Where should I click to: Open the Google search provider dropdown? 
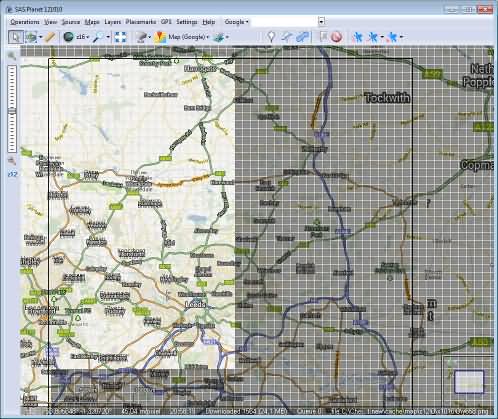tap(236, 22)
